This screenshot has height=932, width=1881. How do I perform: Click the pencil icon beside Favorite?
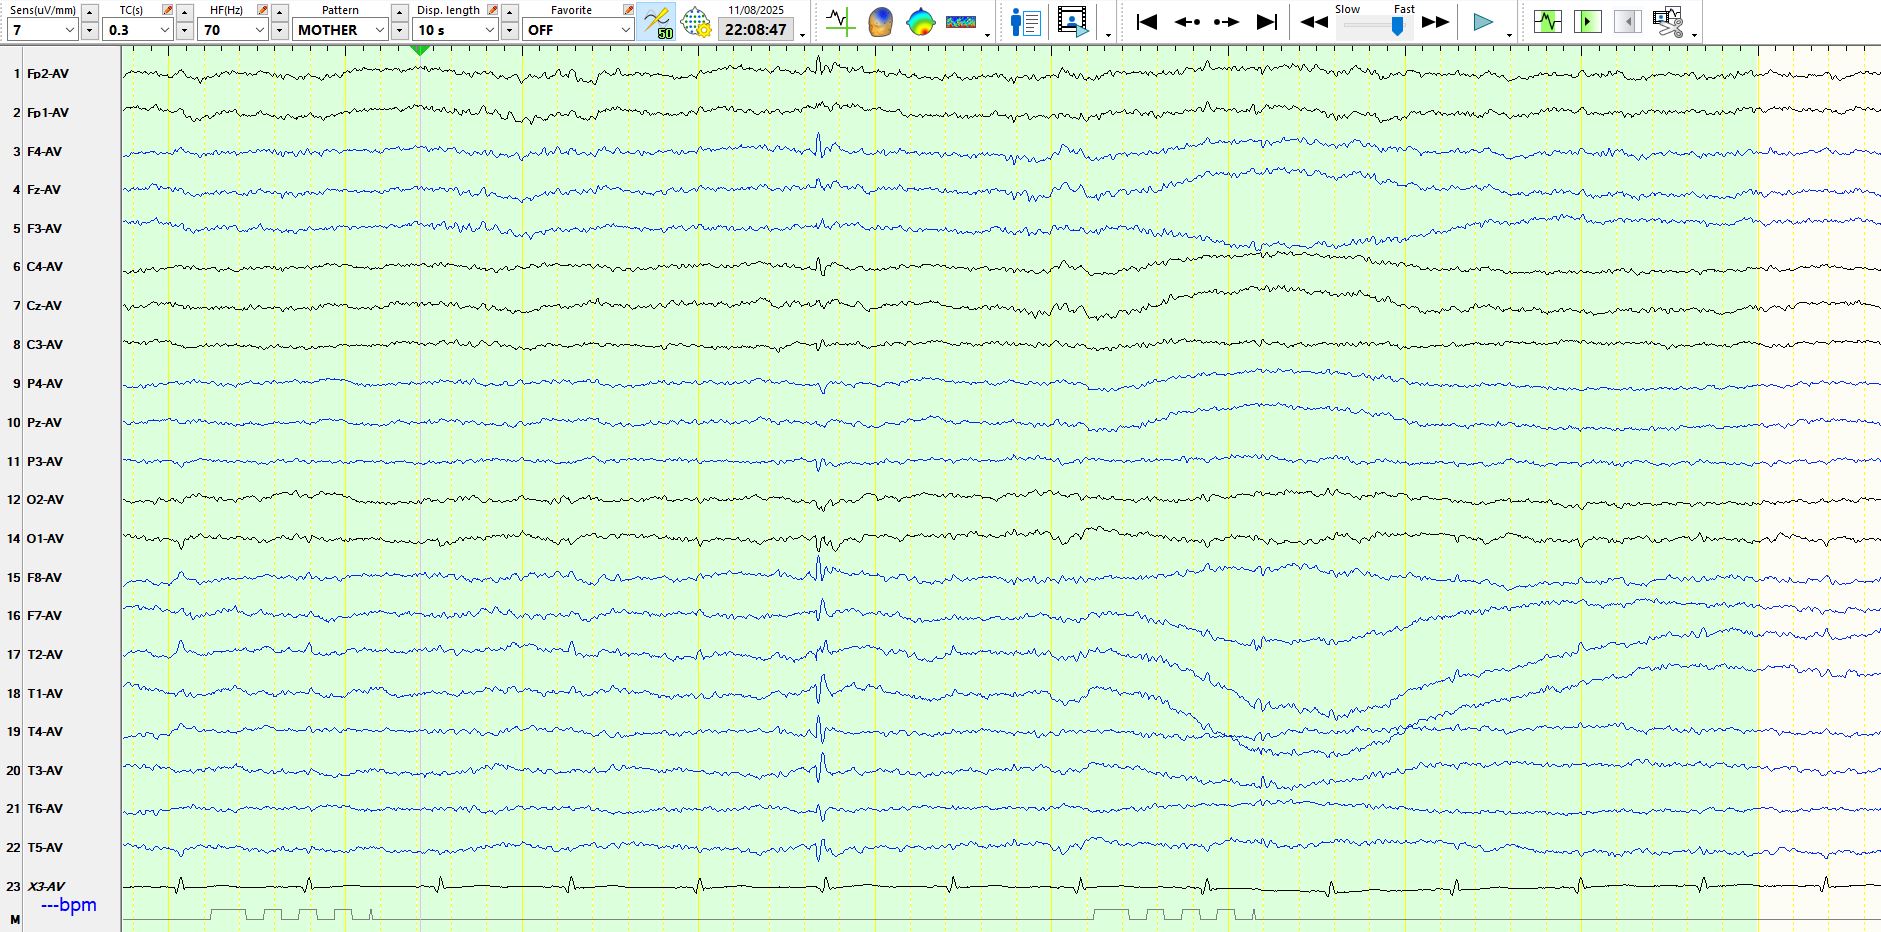pyautogui.click(x=628, y=10)
